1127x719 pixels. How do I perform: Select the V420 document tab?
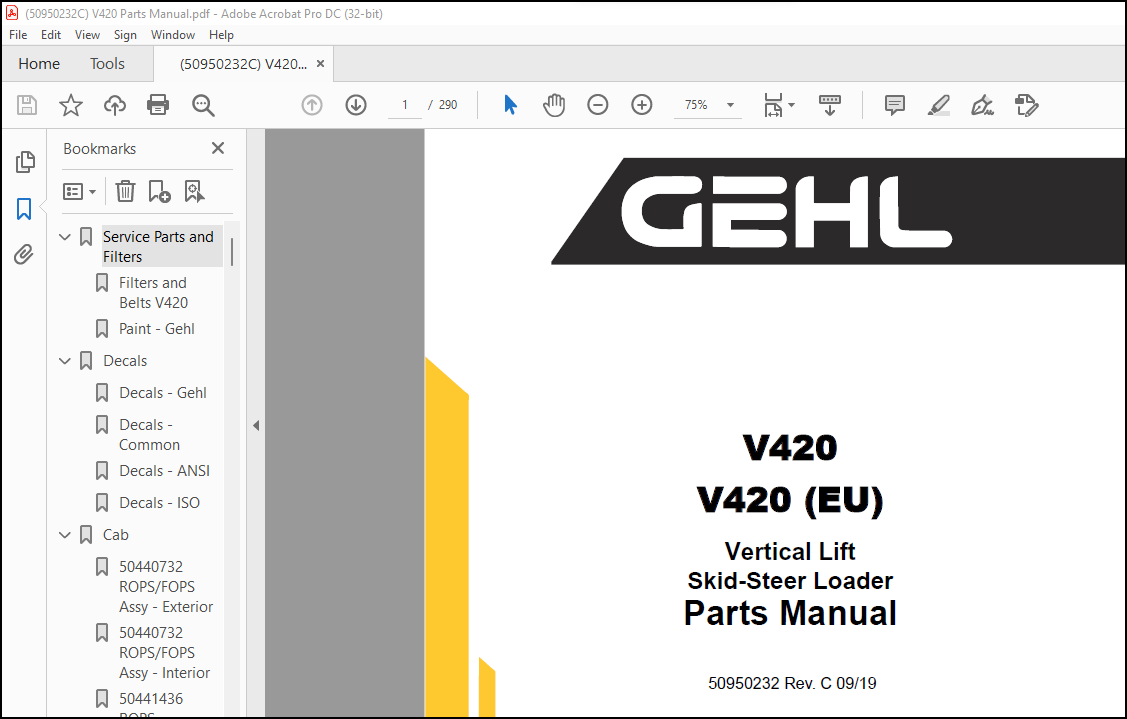[x=243, y=64]
